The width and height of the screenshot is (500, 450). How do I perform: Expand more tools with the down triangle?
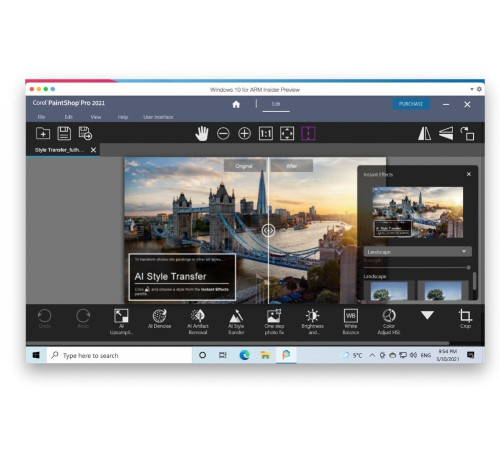click(427, 315)
